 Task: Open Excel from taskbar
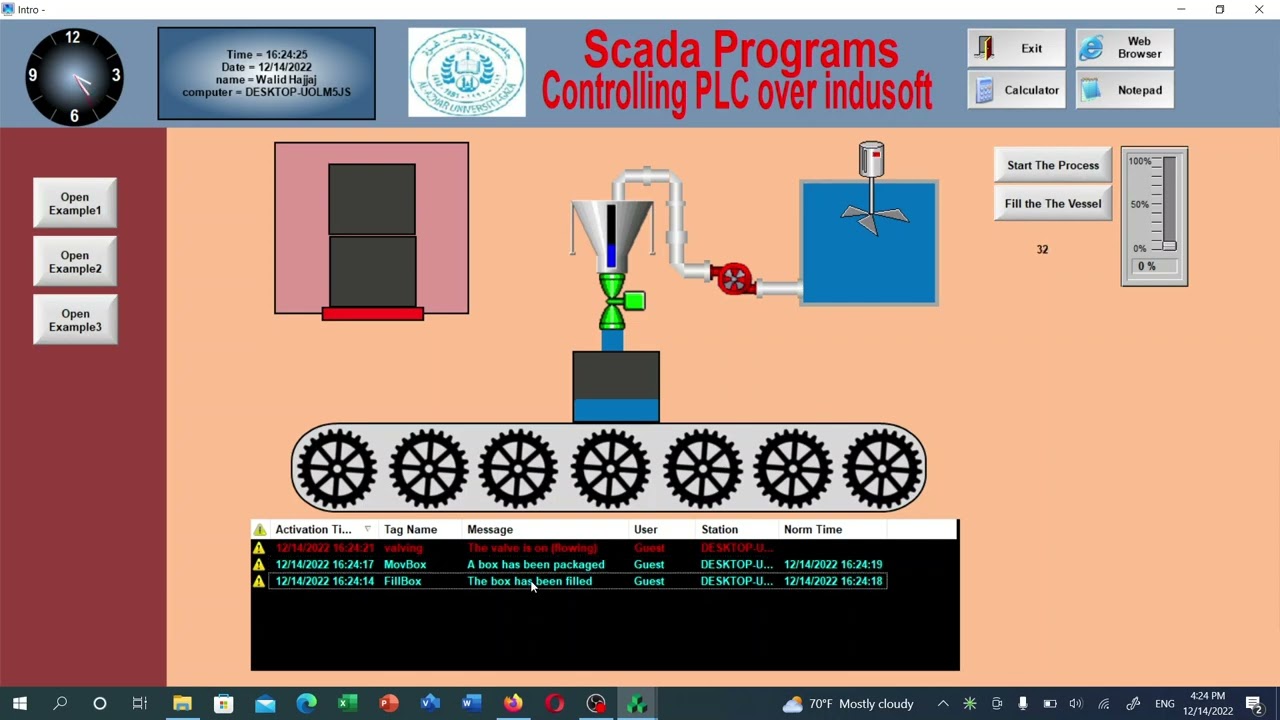pyautogui.click(x=347, y=704)
